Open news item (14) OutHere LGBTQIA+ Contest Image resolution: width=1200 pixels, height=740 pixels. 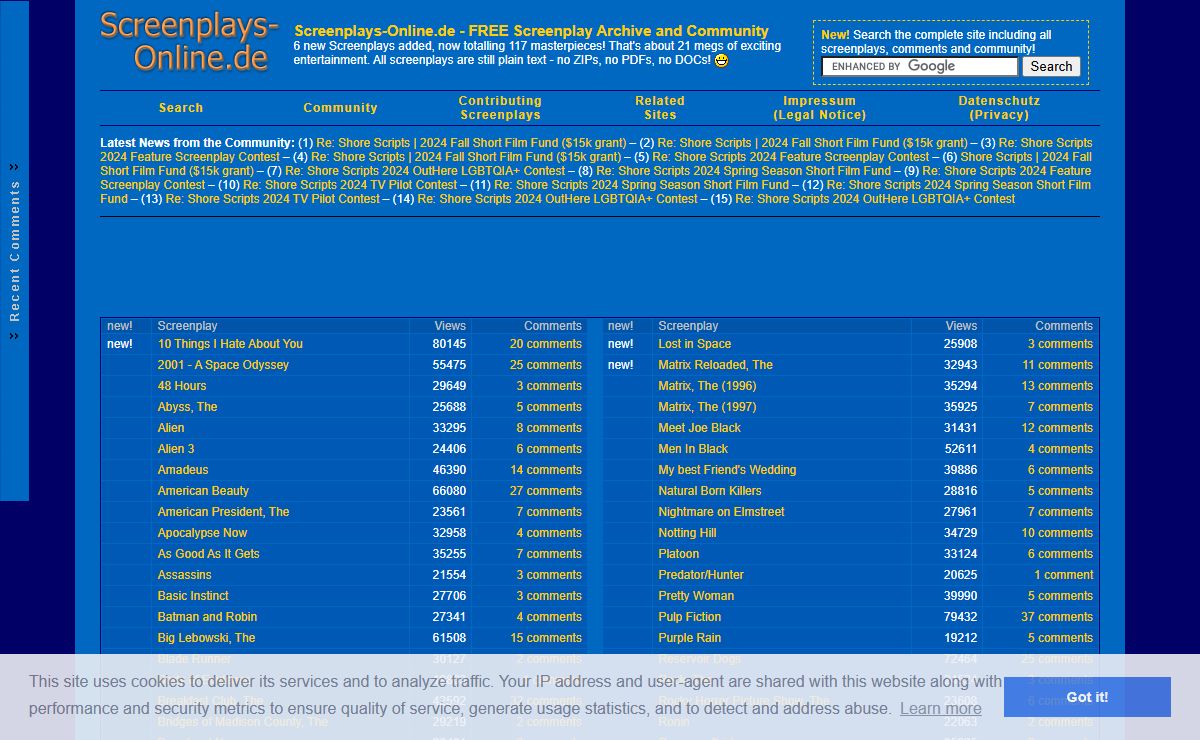coord(557,199)
